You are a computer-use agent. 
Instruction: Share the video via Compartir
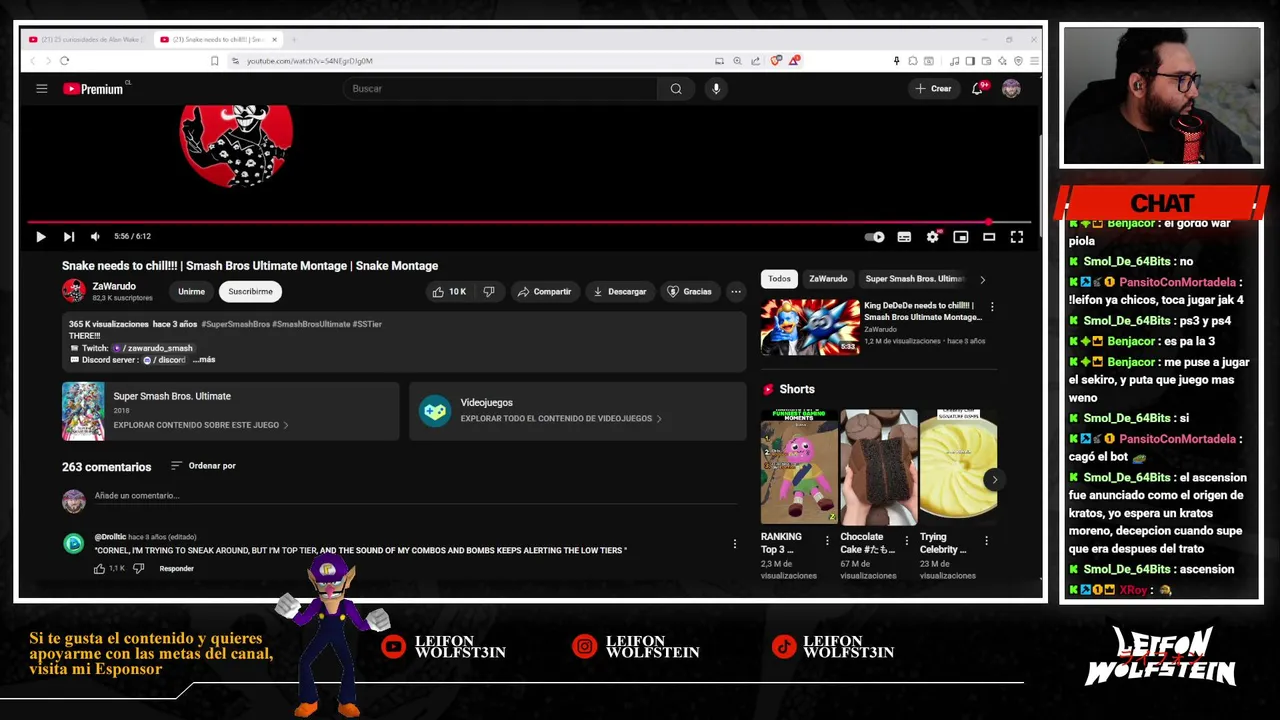pos(544,292)
